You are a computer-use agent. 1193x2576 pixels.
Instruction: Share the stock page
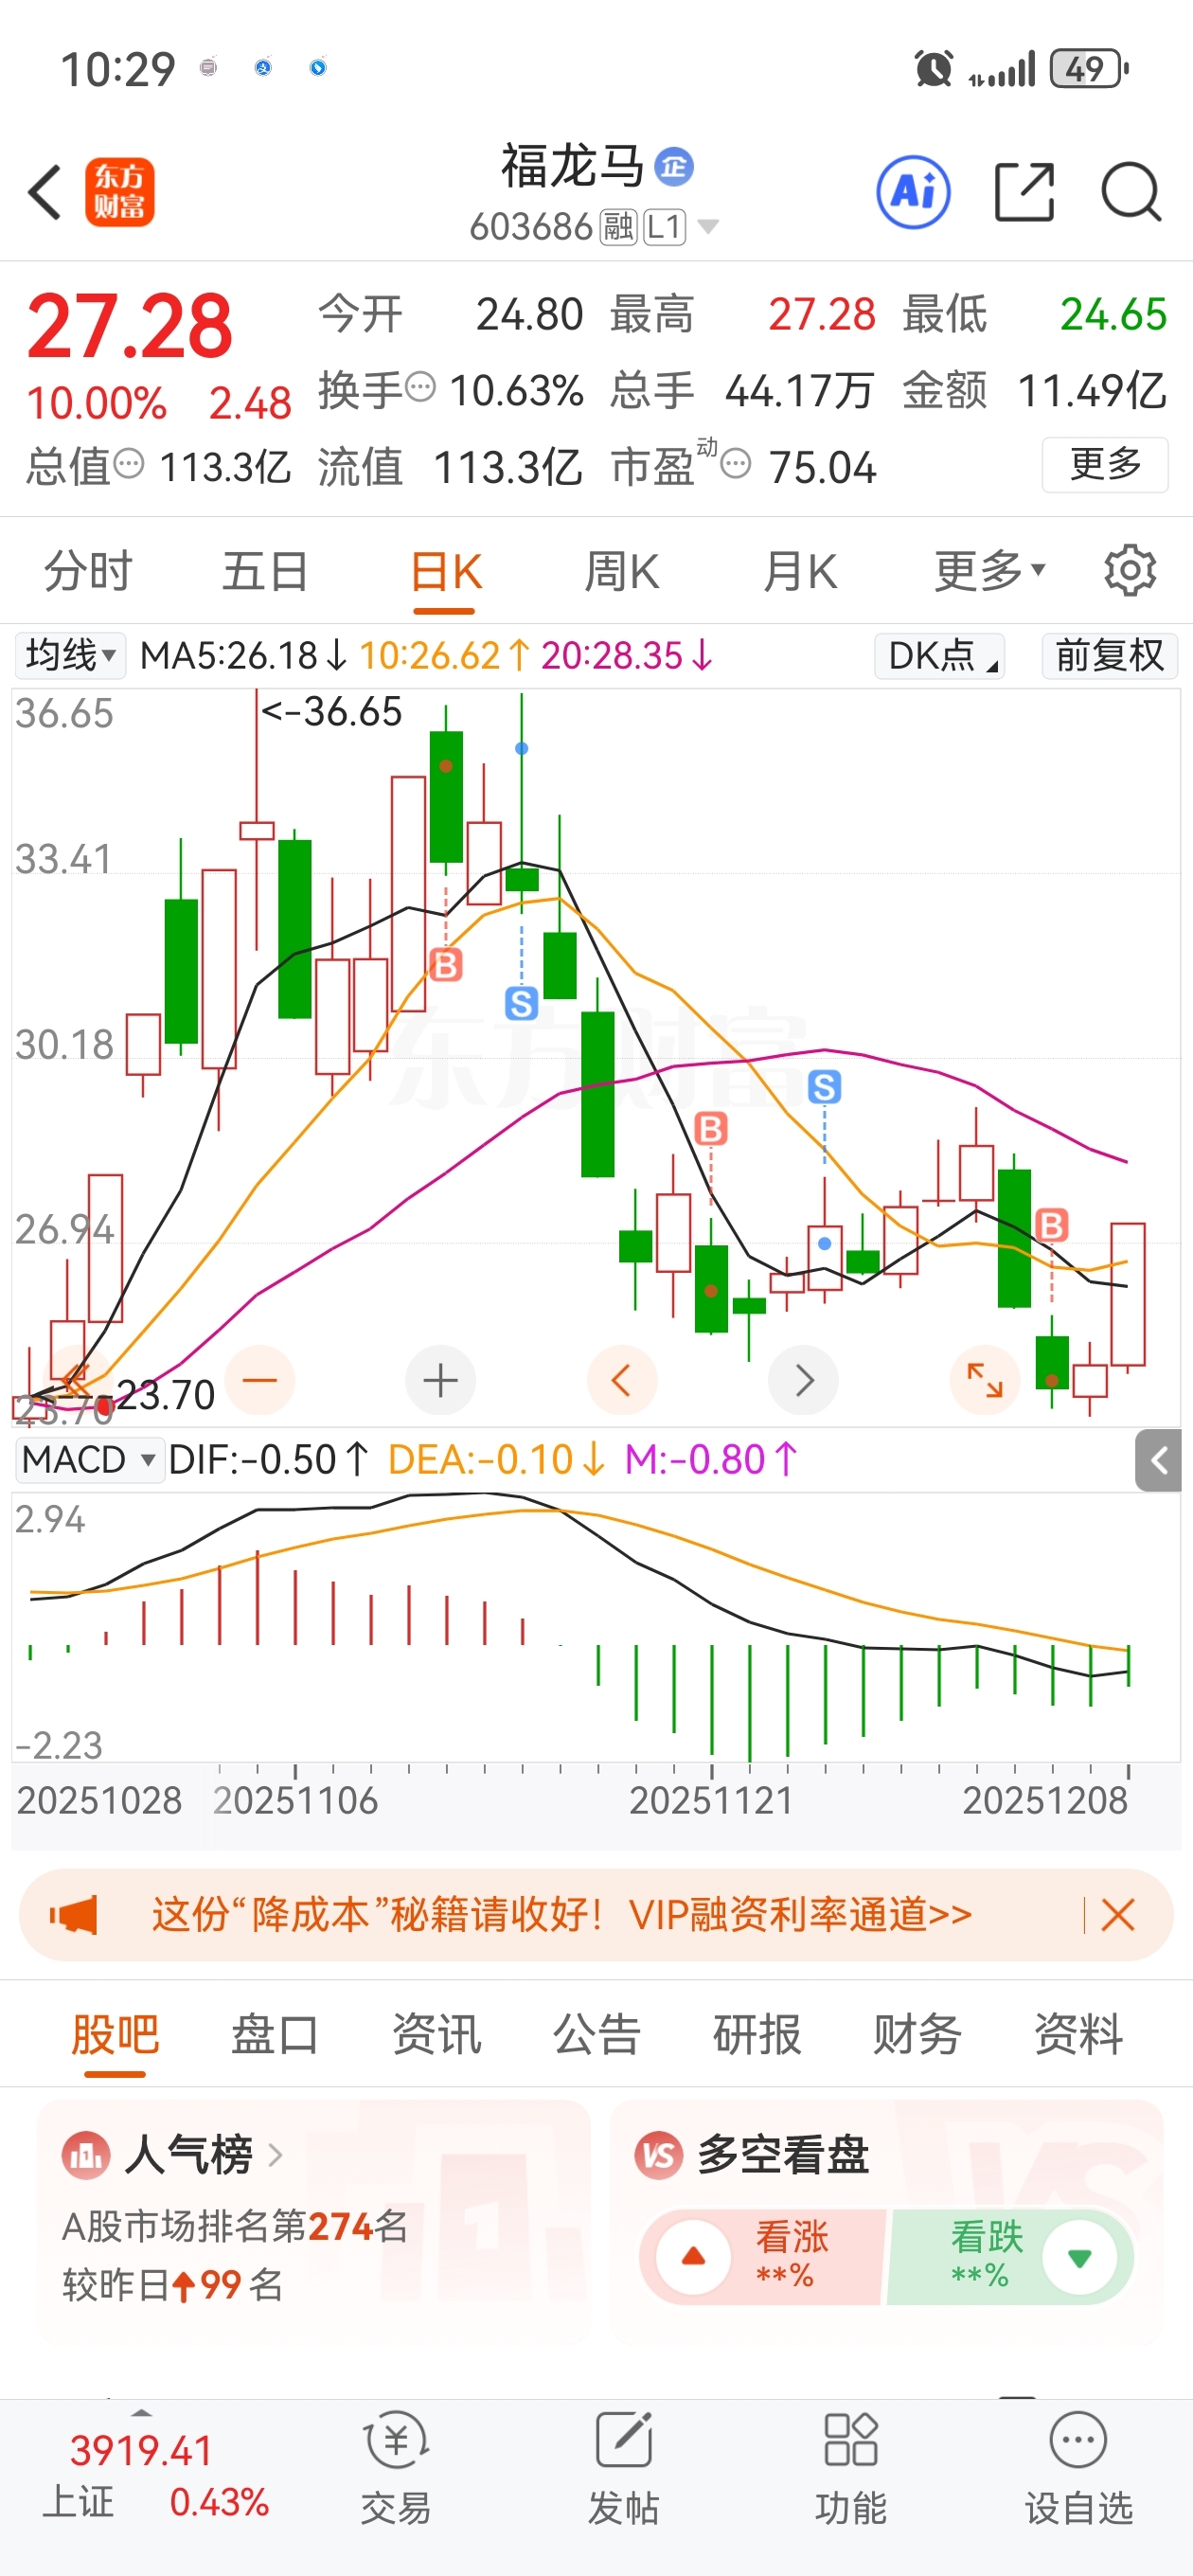coord(1025,192)
